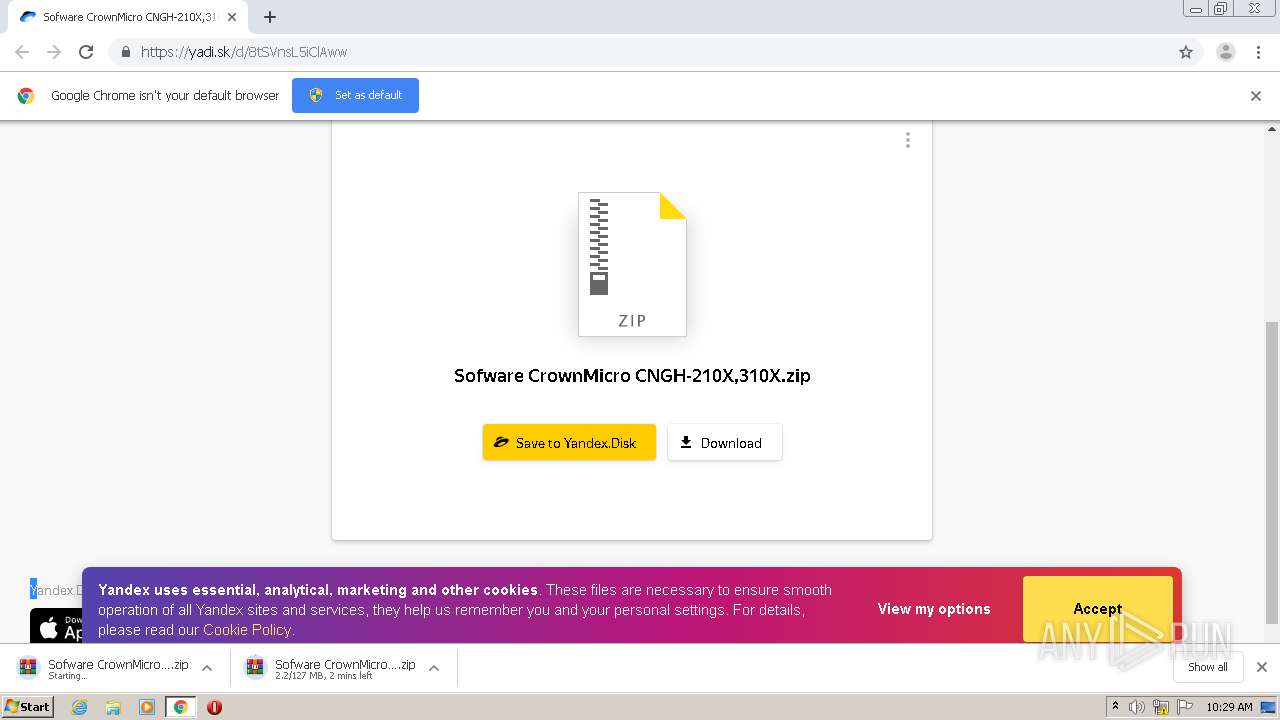The width and height of the screenshot is (1280, 720).
Task: Open the Cookie Policy link
Action: pos(247,630)
